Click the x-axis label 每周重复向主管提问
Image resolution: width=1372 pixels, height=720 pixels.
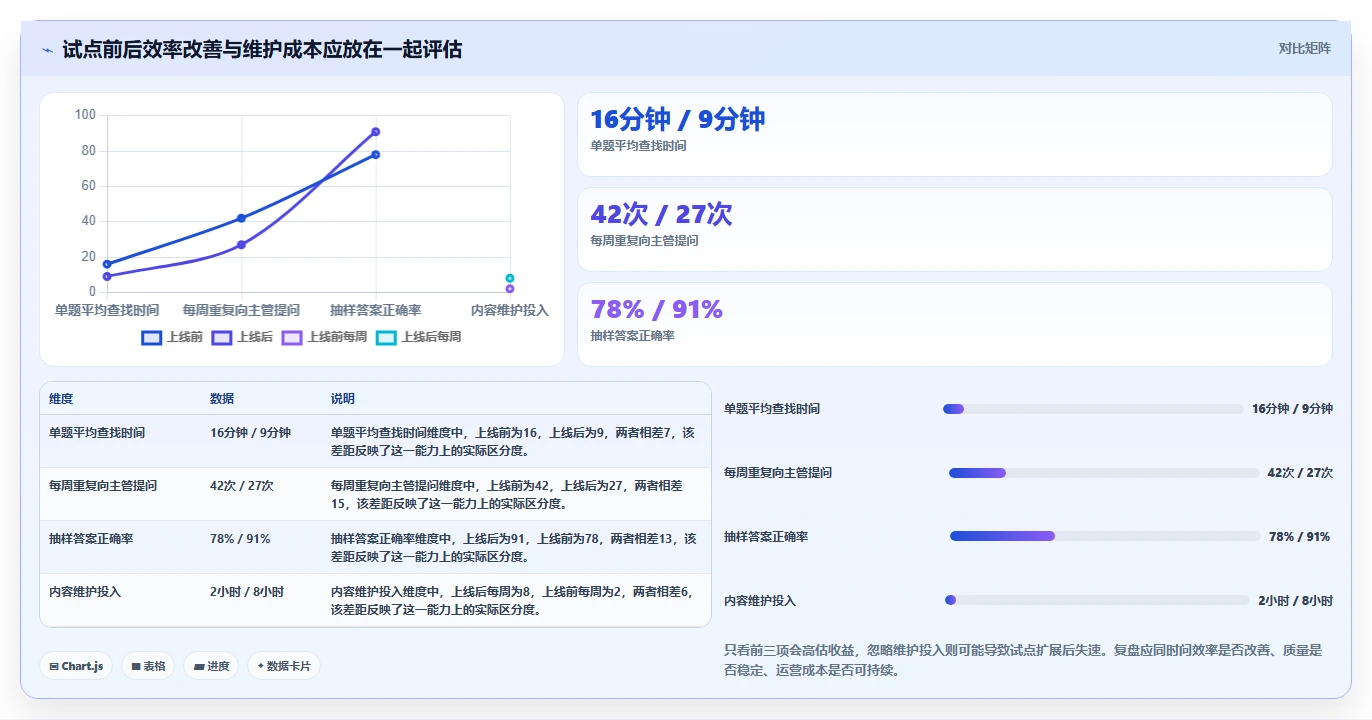tap(241, 311)
